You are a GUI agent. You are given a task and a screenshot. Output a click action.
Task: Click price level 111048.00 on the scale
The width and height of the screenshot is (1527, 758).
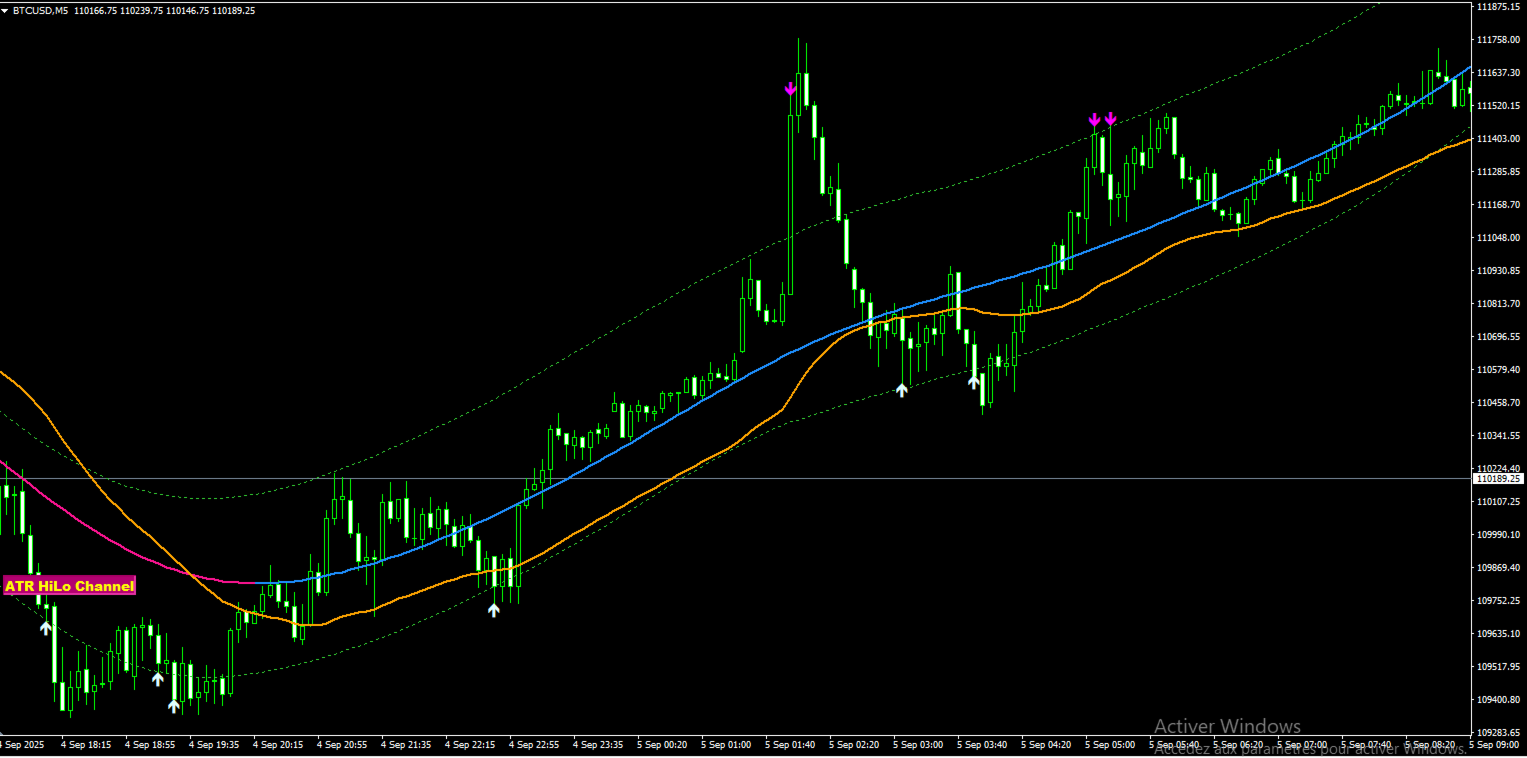[x=1497, y=237]
